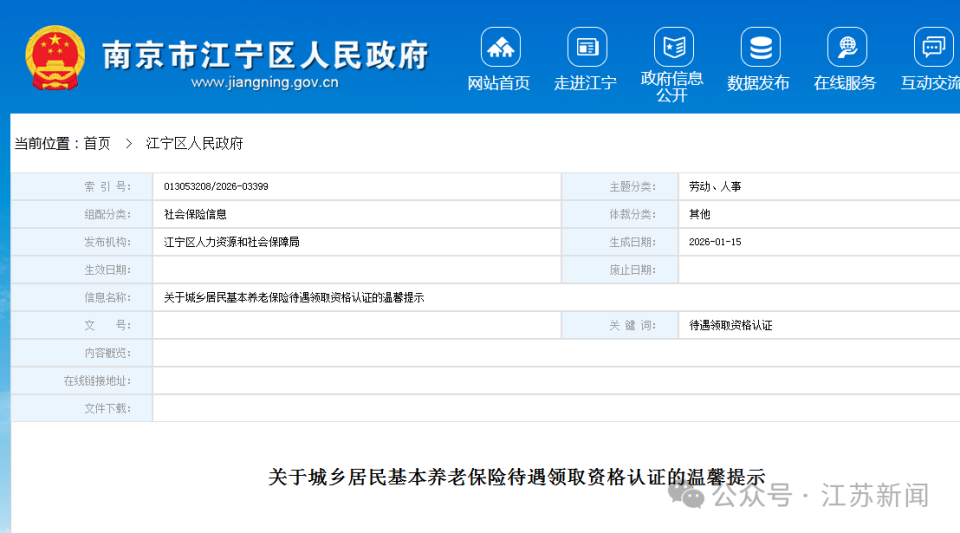This screenshot has height=533, width=960.
Task: Click the 内容概览 label cell
Action: click(x=81, y=353)
